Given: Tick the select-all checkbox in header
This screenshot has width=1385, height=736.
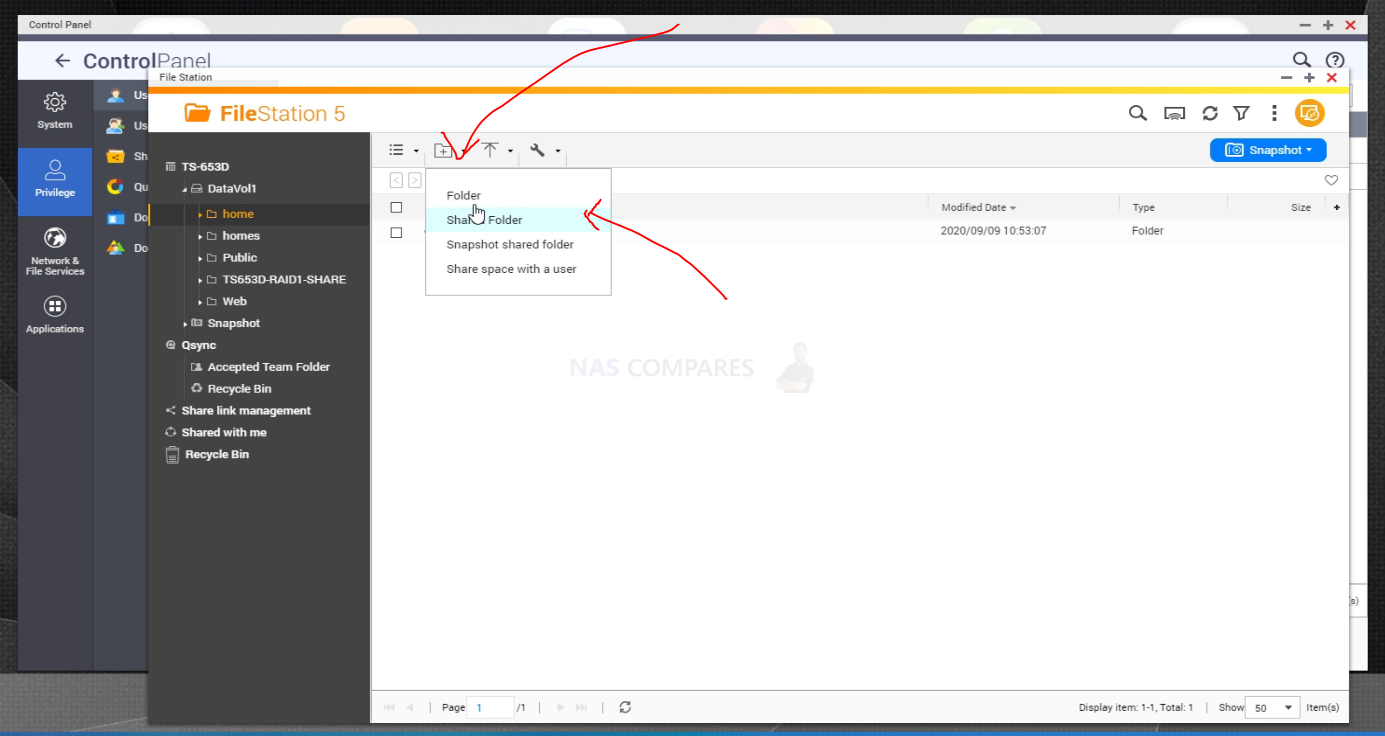Looking at the screenshot, I should coord(396,207).
